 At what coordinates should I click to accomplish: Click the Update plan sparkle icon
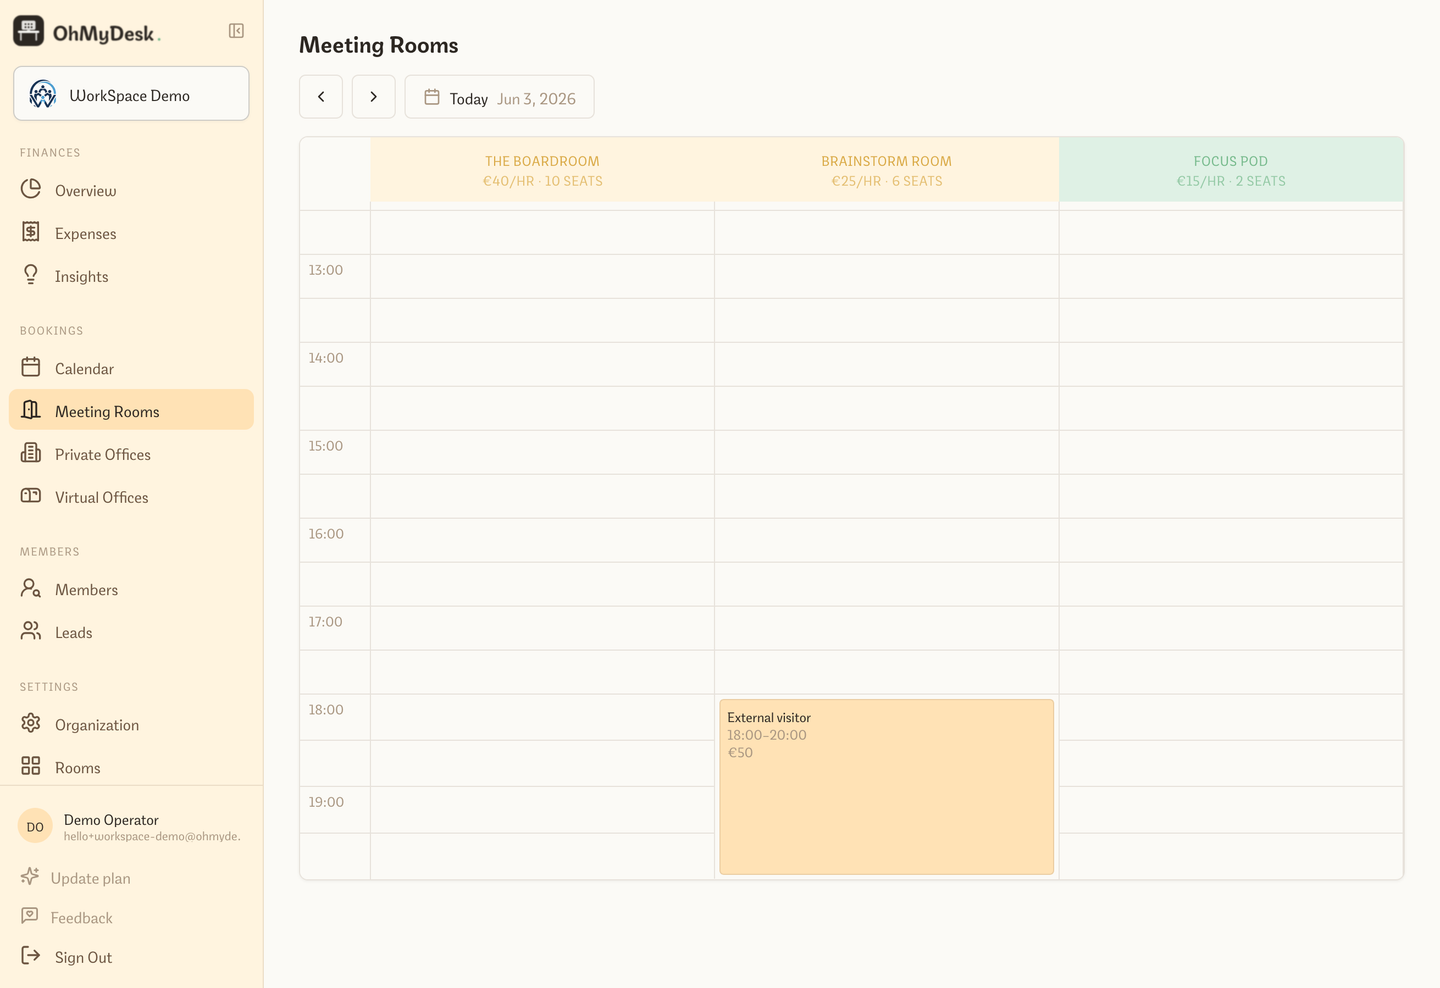coord(30,877)
